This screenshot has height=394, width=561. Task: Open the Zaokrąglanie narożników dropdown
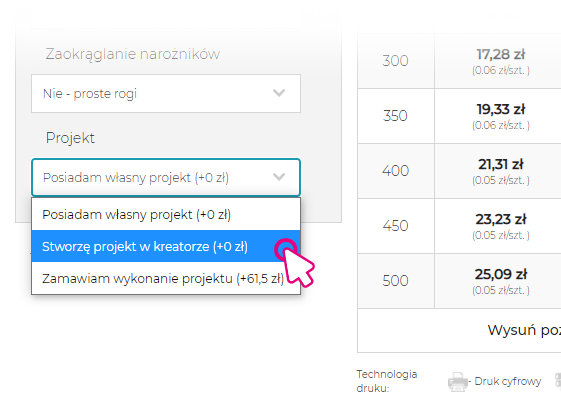(166, 93)
